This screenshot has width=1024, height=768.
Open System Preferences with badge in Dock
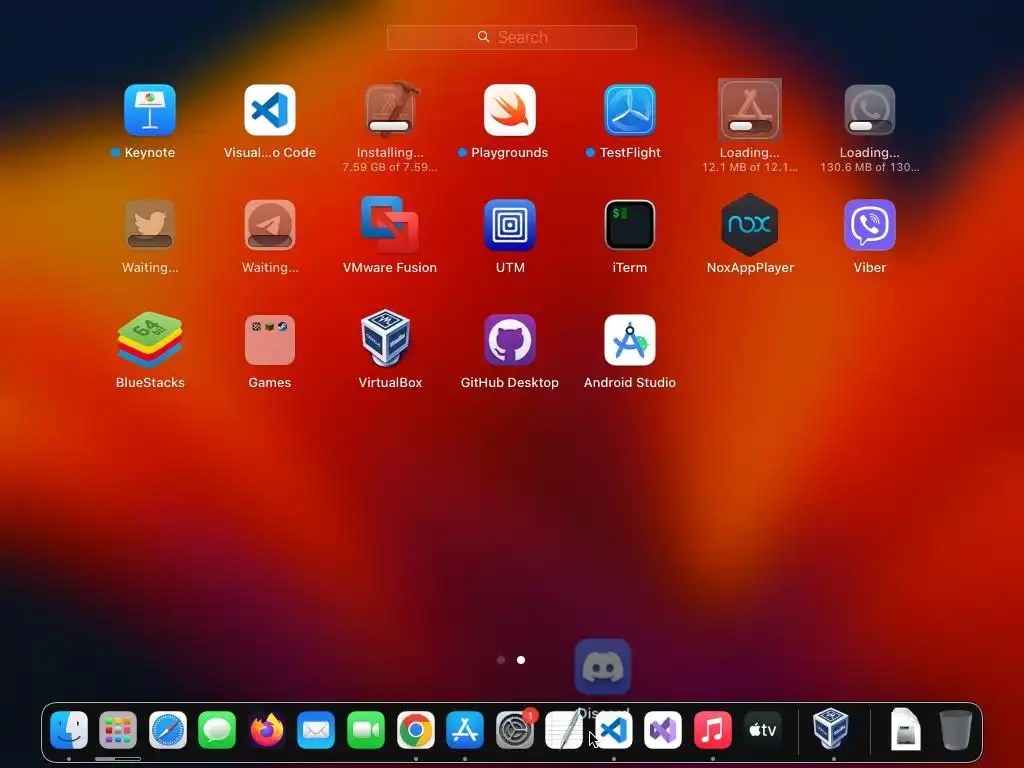(515, 729)
